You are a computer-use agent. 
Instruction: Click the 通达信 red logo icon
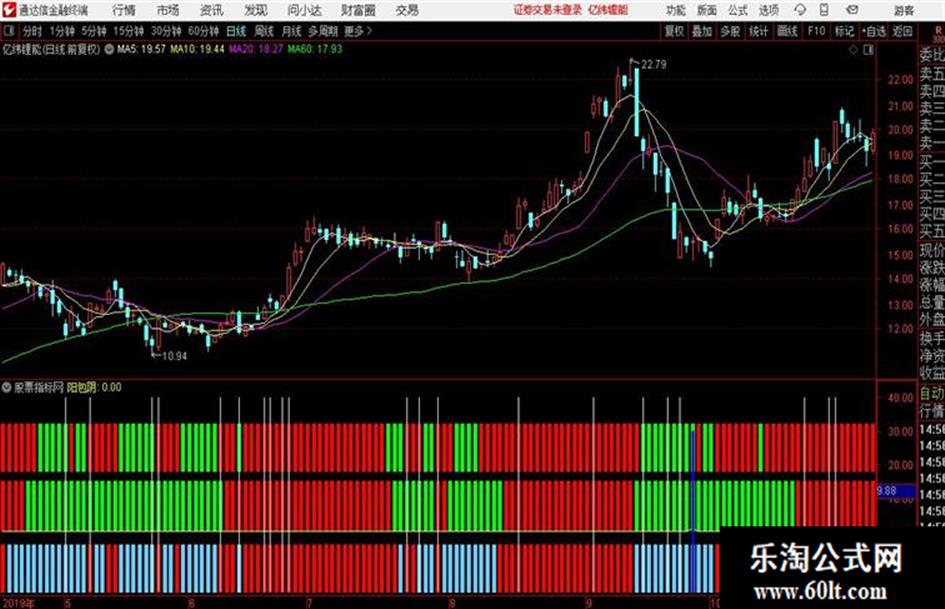8,10
